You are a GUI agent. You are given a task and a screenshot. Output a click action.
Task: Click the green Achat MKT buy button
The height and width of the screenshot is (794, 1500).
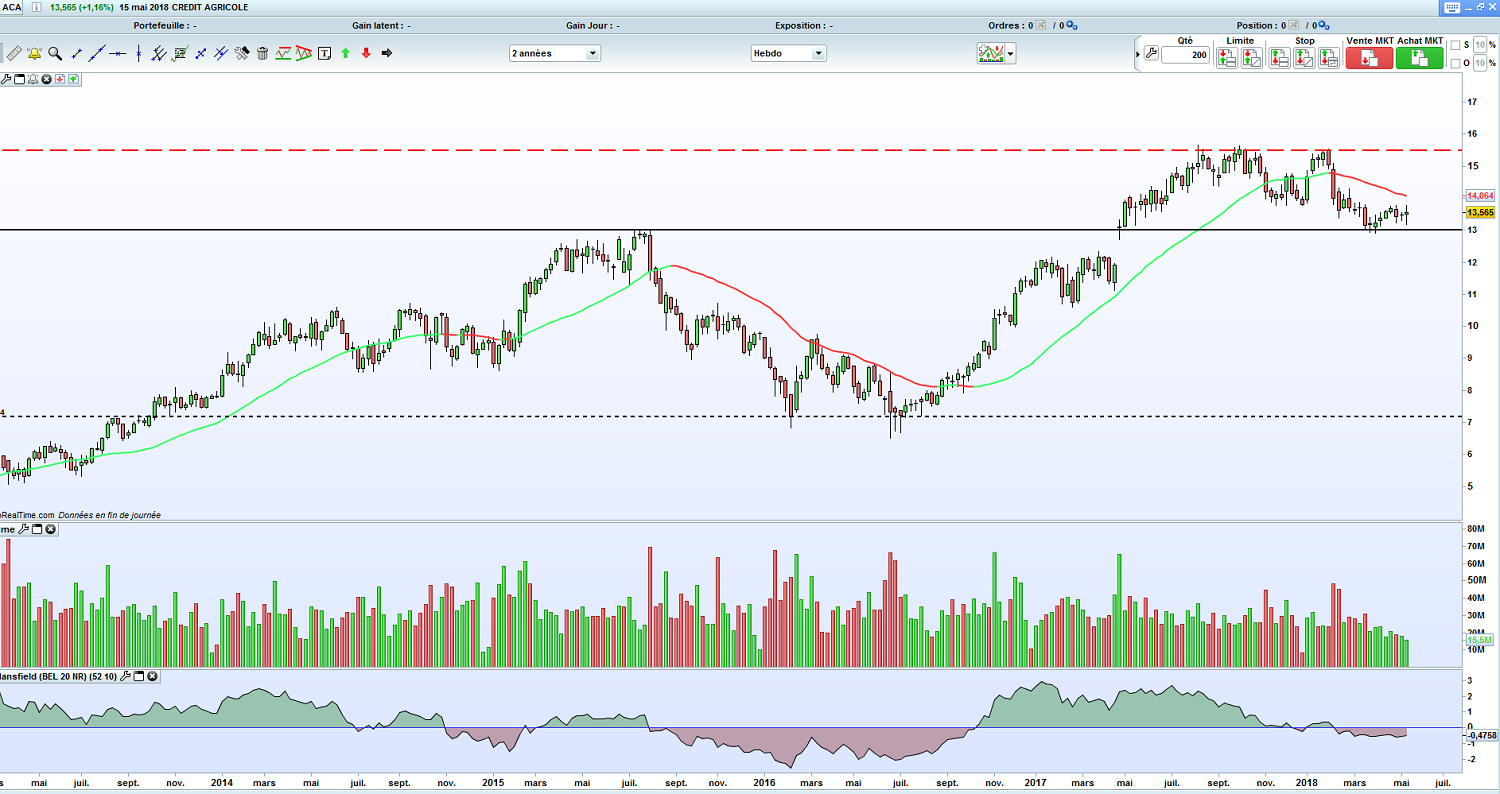(1420, 58)
